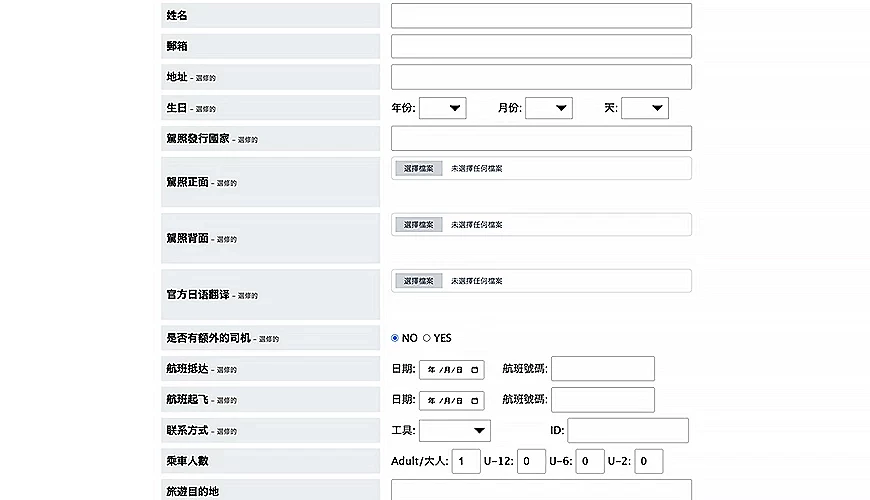
Task: Expand the 天 birthday day dropdown
Action: tap(645, 108)
